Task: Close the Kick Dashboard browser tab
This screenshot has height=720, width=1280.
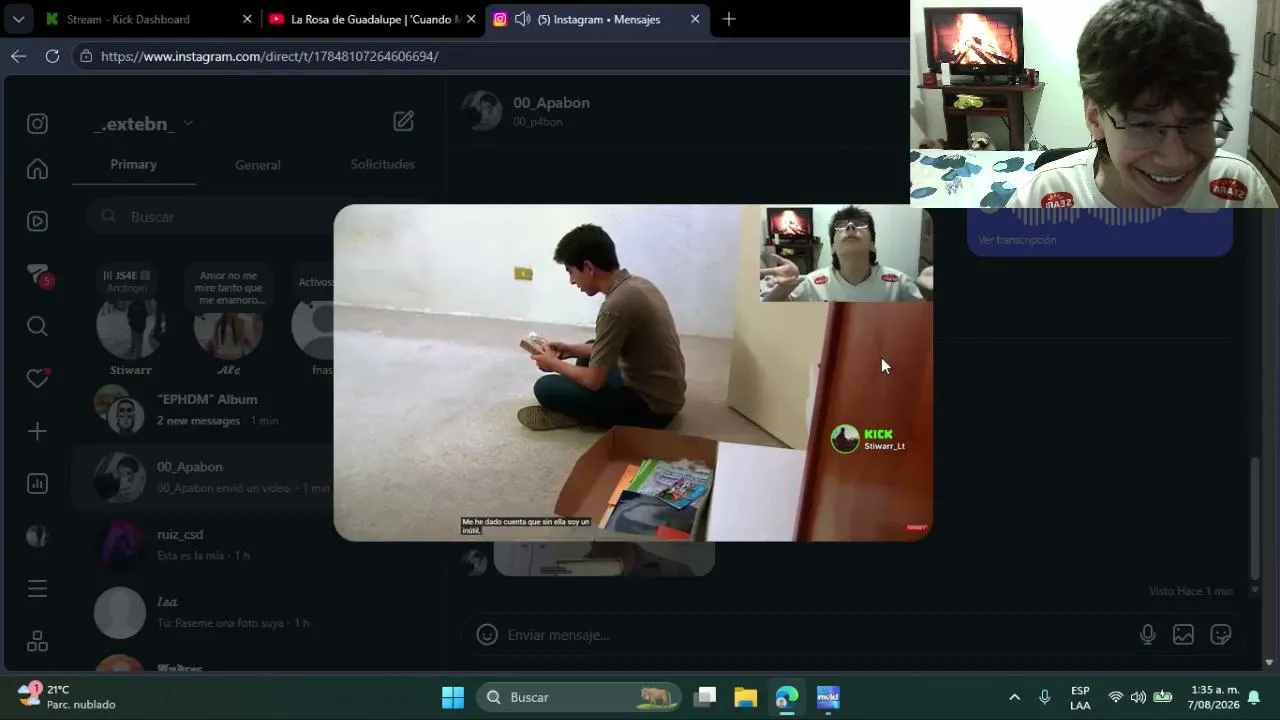Action: click(x=247, y=19)
